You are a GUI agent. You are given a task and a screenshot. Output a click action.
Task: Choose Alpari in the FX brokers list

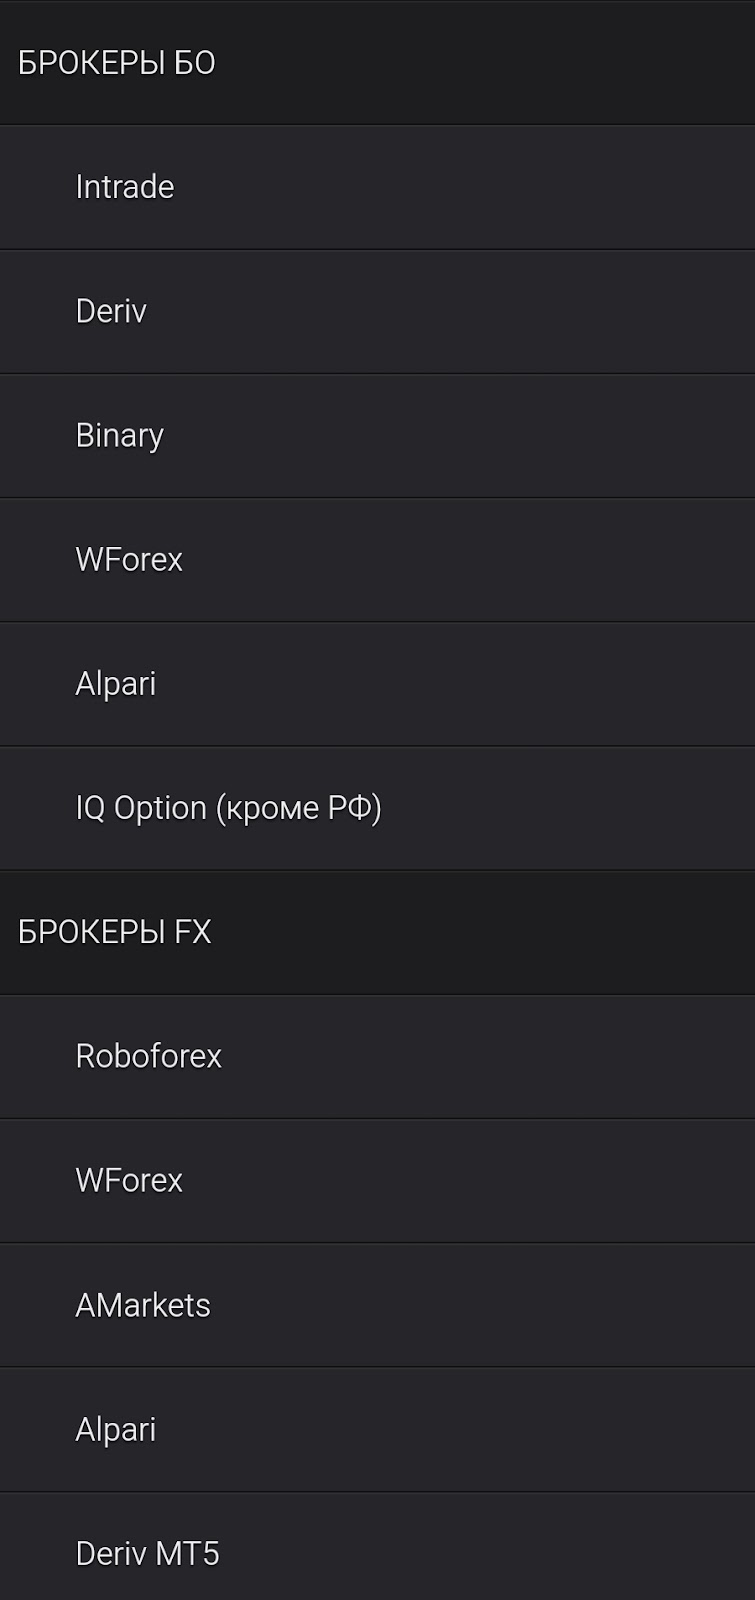pyautogui.click(x=377, y=1429)
